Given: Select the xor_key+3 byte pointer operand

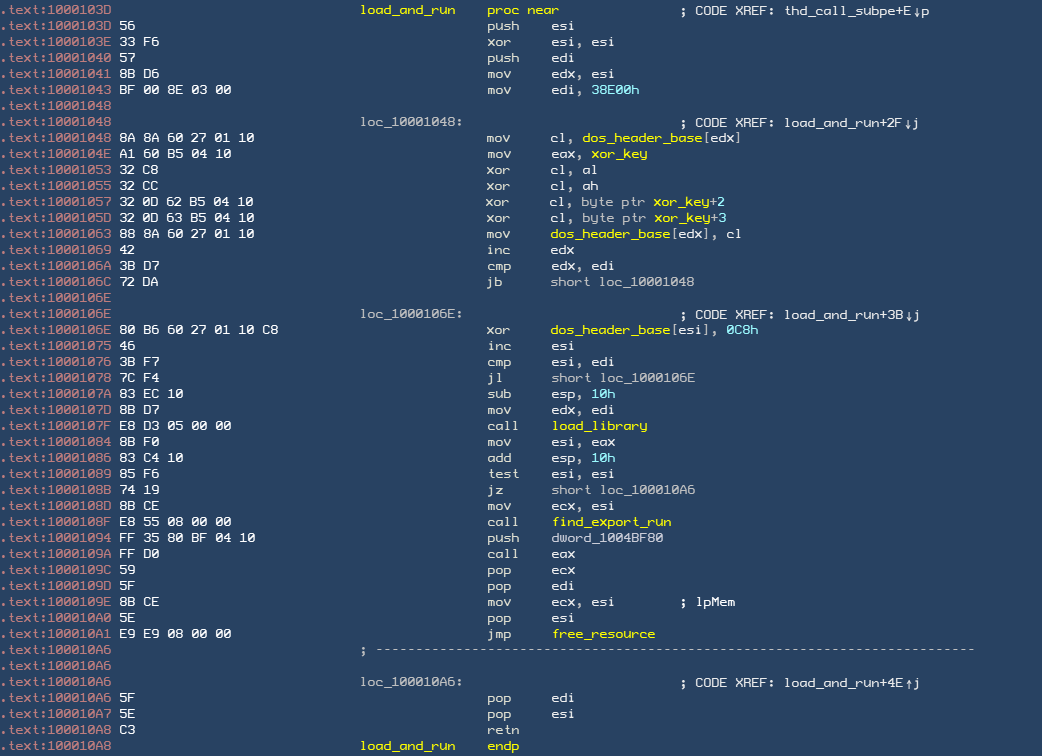Looking at the screenshot, I should pyautogui.click(x=689, y=218).
